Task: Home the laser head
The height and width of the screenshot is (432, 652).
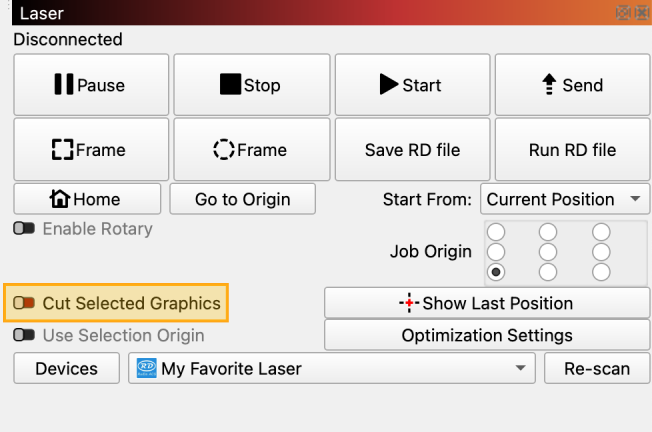Action: 87,199
